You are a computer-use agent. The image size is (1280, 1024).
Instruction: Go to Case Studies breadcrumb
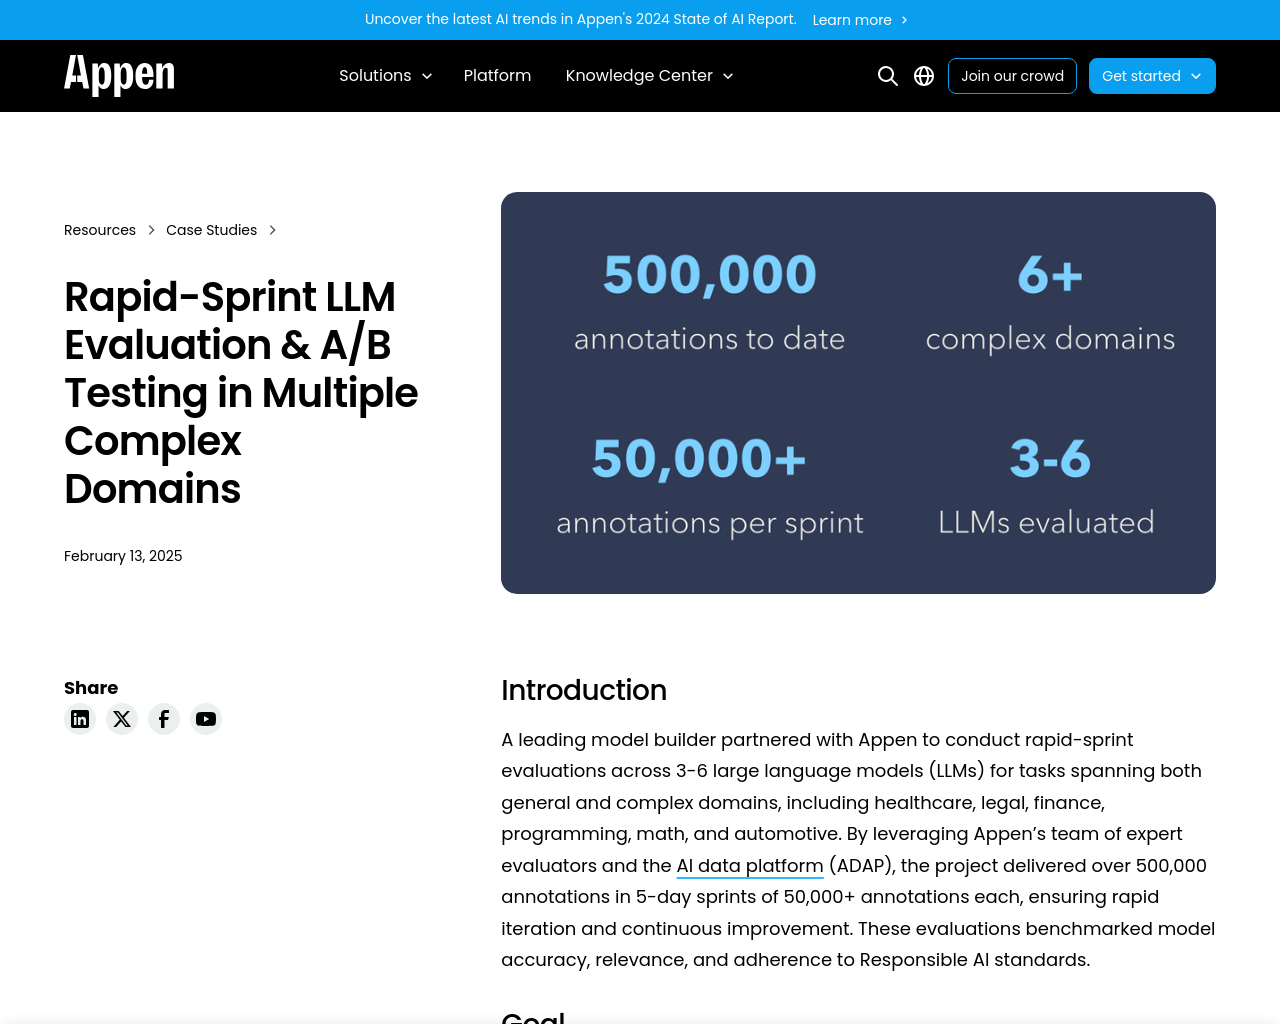211,230
